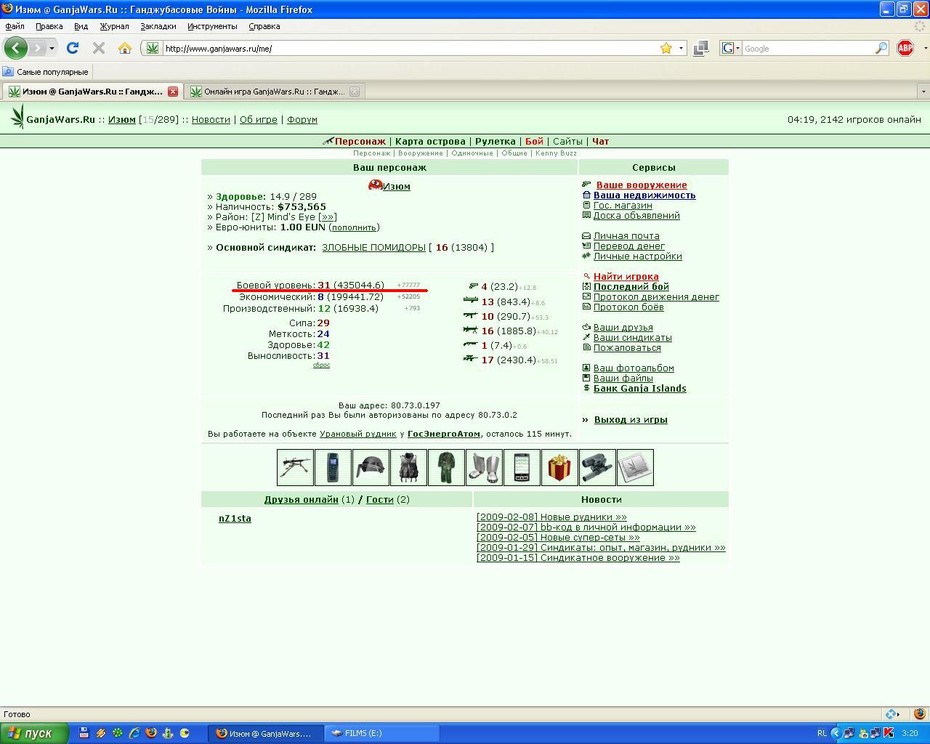The width and height of the screenshot is (930, 744).
Task: Open the Adblock Plus ABP icon
Action: 905,48
